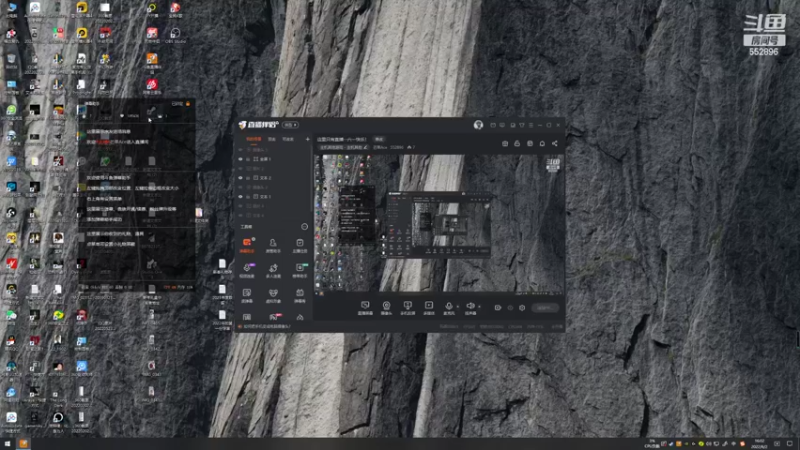Toggle the lock on the 文本 1 layer
Screen dimensions: 800x450
tap(248, 196)
